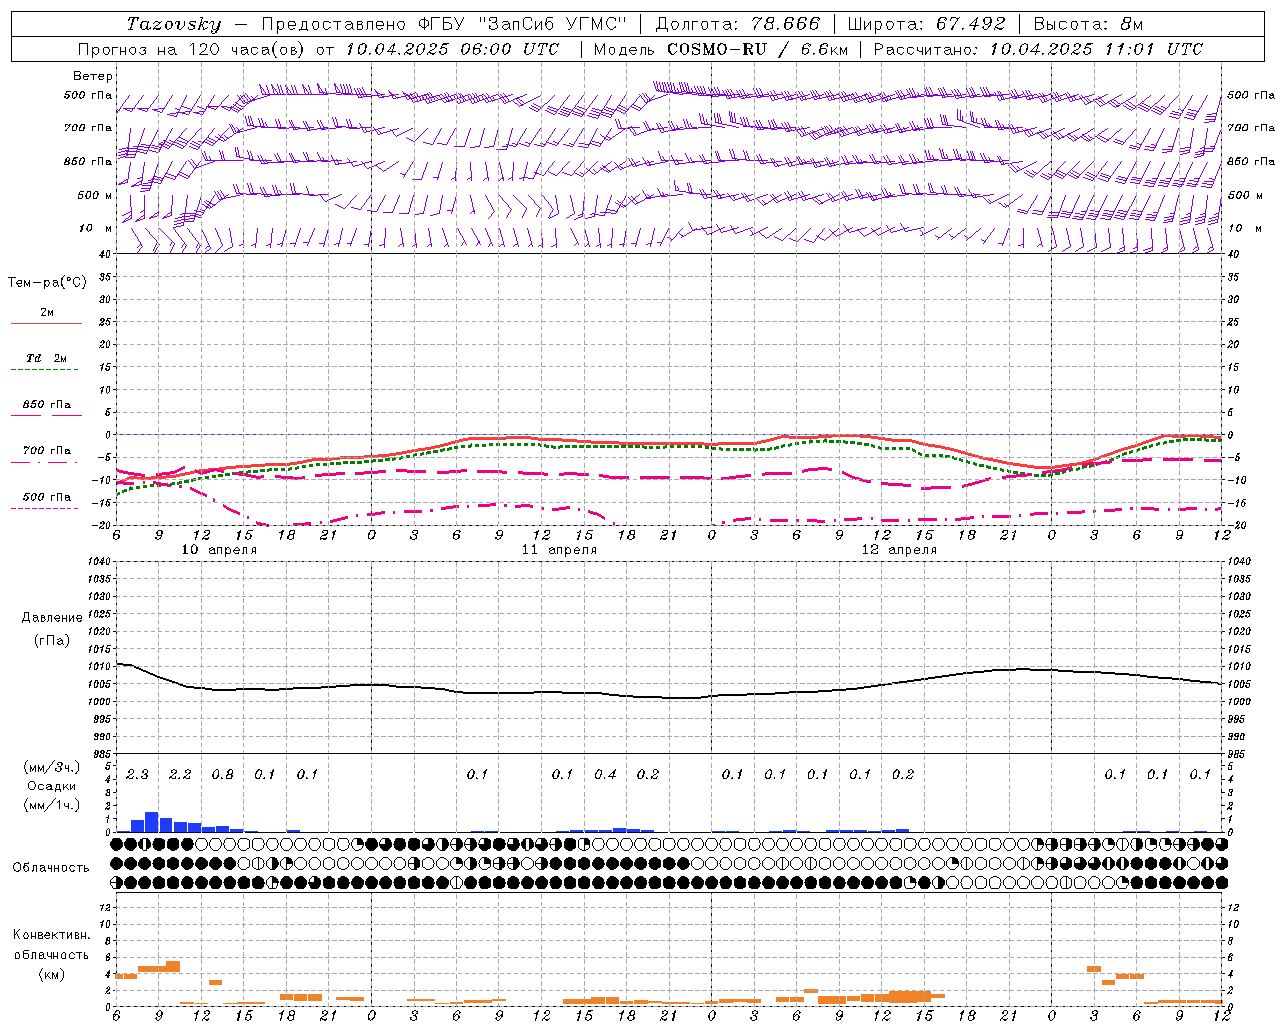This screenshot has width=1280, height=1024.
Task: Select the Облачность cloud cover row label
Action: 51,868
